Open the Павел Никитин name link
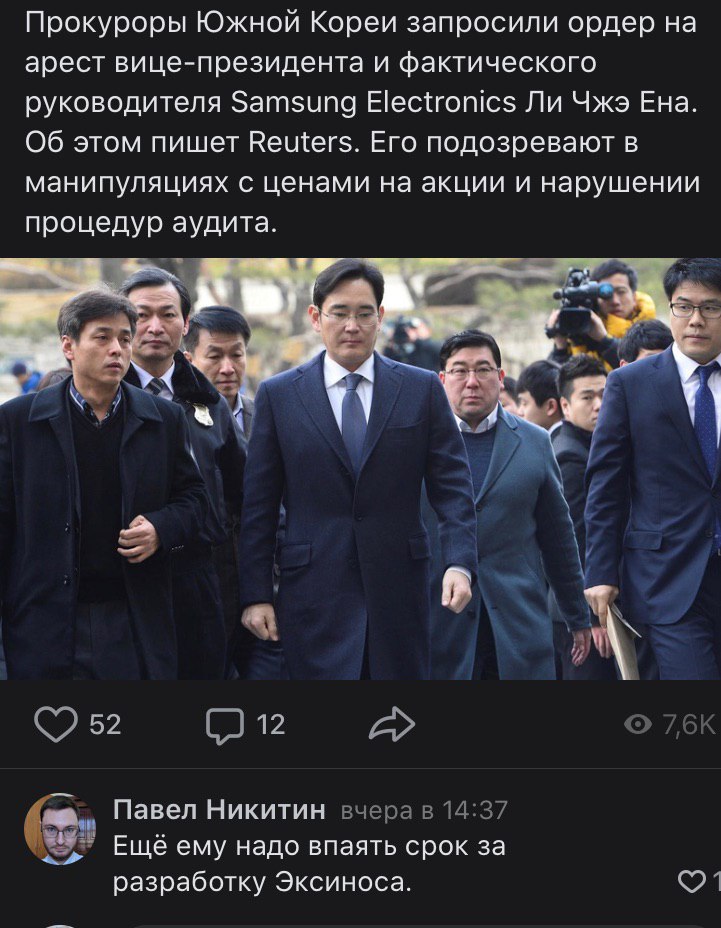The width and height of the screenshot is (721, 928). 219,809
